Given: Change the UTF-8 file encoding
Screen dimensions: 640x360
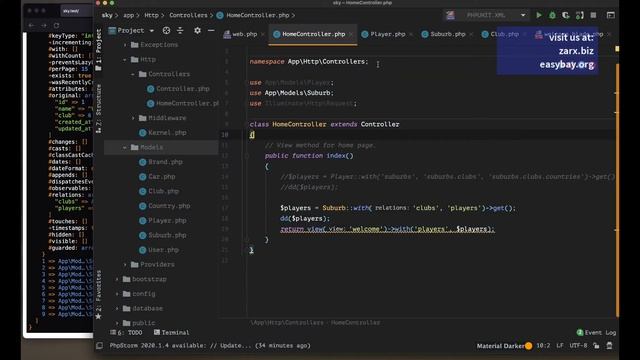Looking at the screenshot, I should point(578,346).
